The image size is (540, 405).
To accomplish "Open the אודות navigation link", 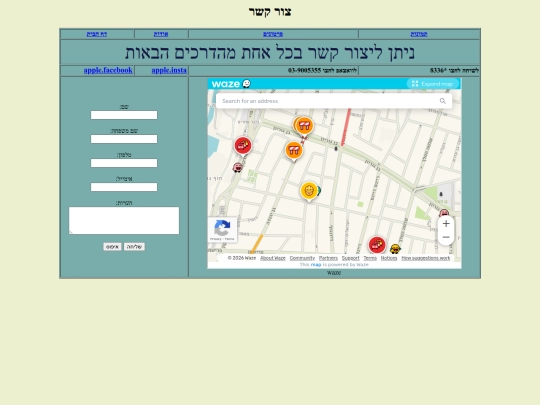I will pos(161,34).
